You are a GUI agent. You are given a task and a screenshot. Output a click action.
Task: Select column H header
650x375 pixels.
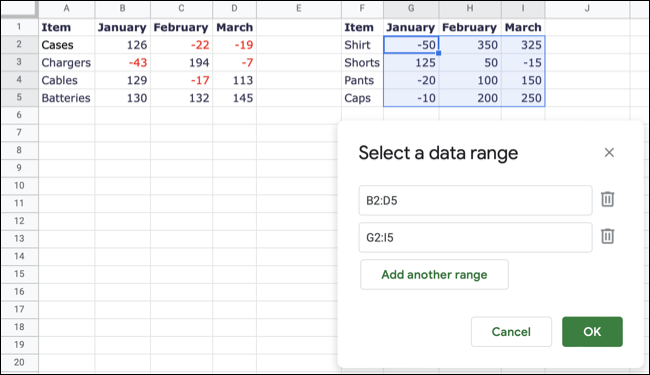[470, 9]
